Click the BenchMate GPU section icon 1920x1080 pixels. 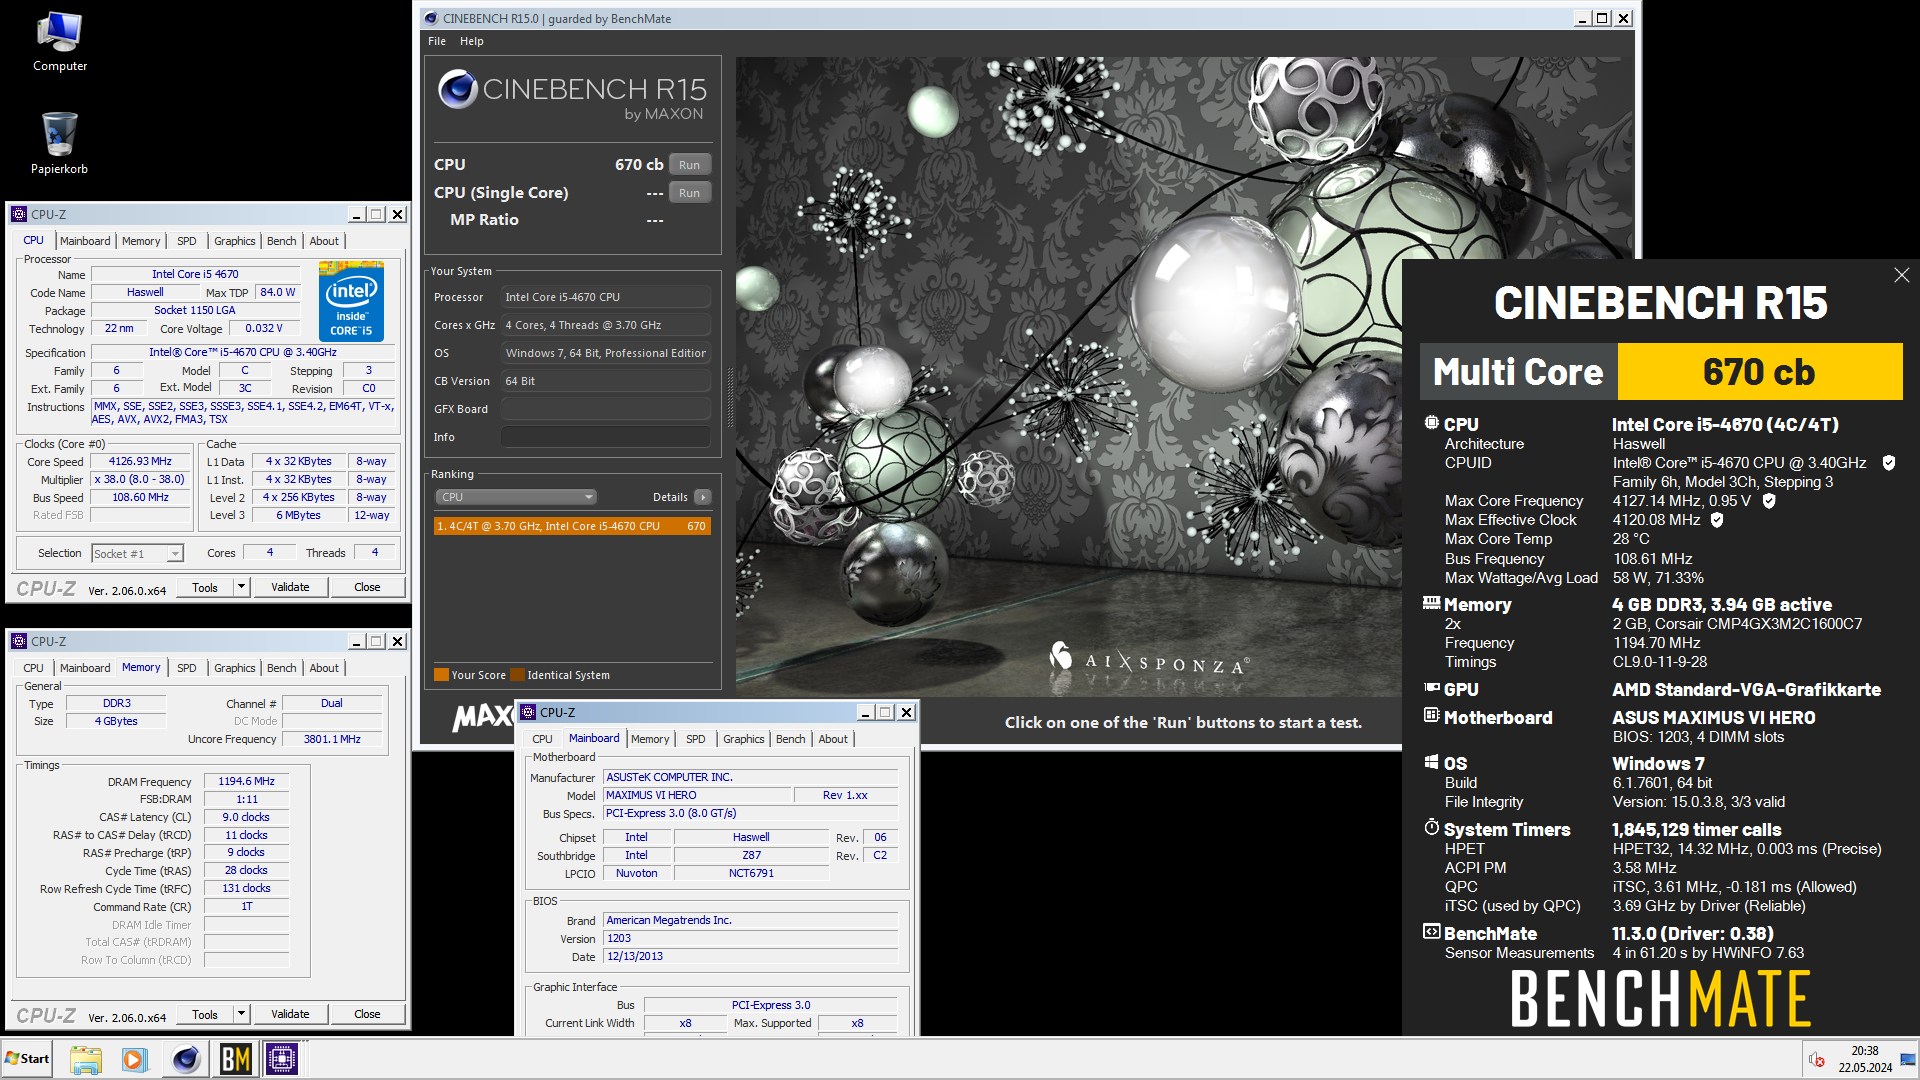tap(1431, 688)
